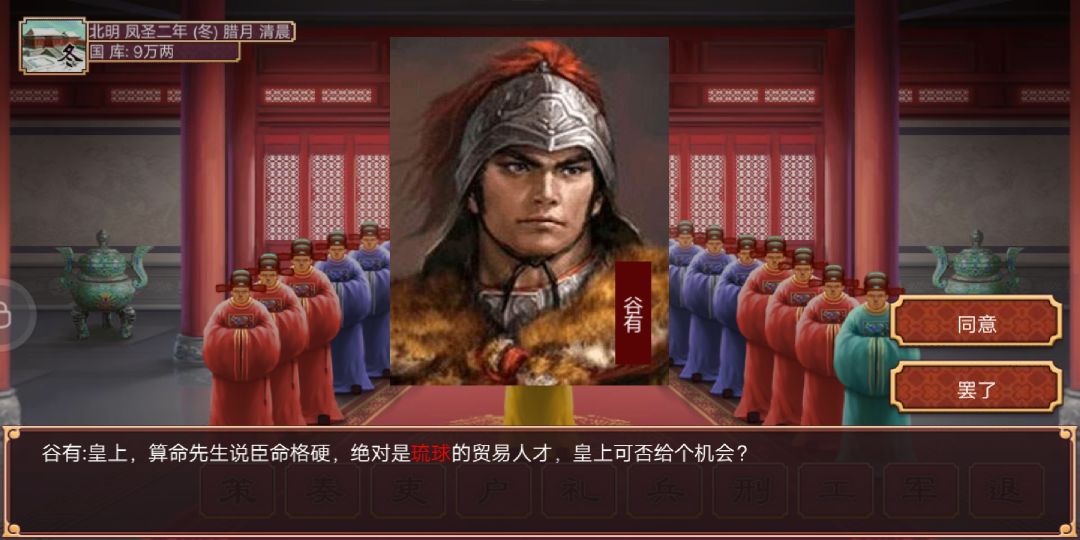Select the 策 (strategy) menu tile
Screen dimensions: 1080x540
238,490
